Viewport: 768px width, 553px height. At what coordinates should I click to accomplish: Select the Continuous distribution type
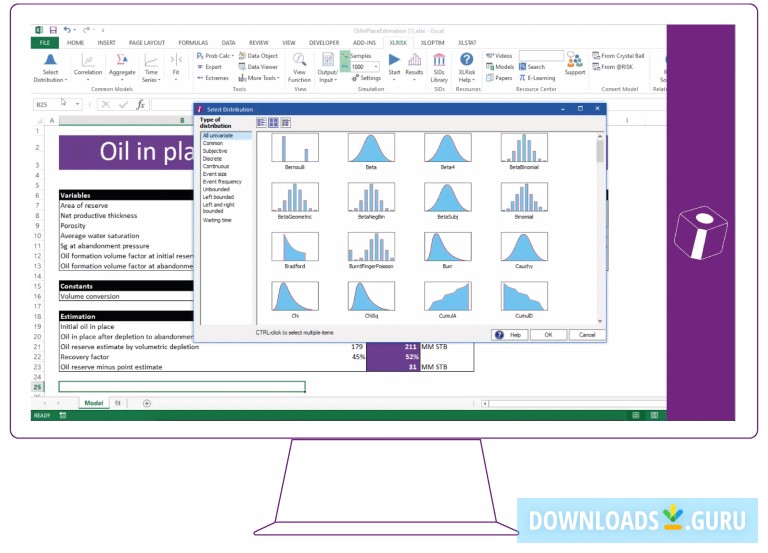[x=216, y=167]
